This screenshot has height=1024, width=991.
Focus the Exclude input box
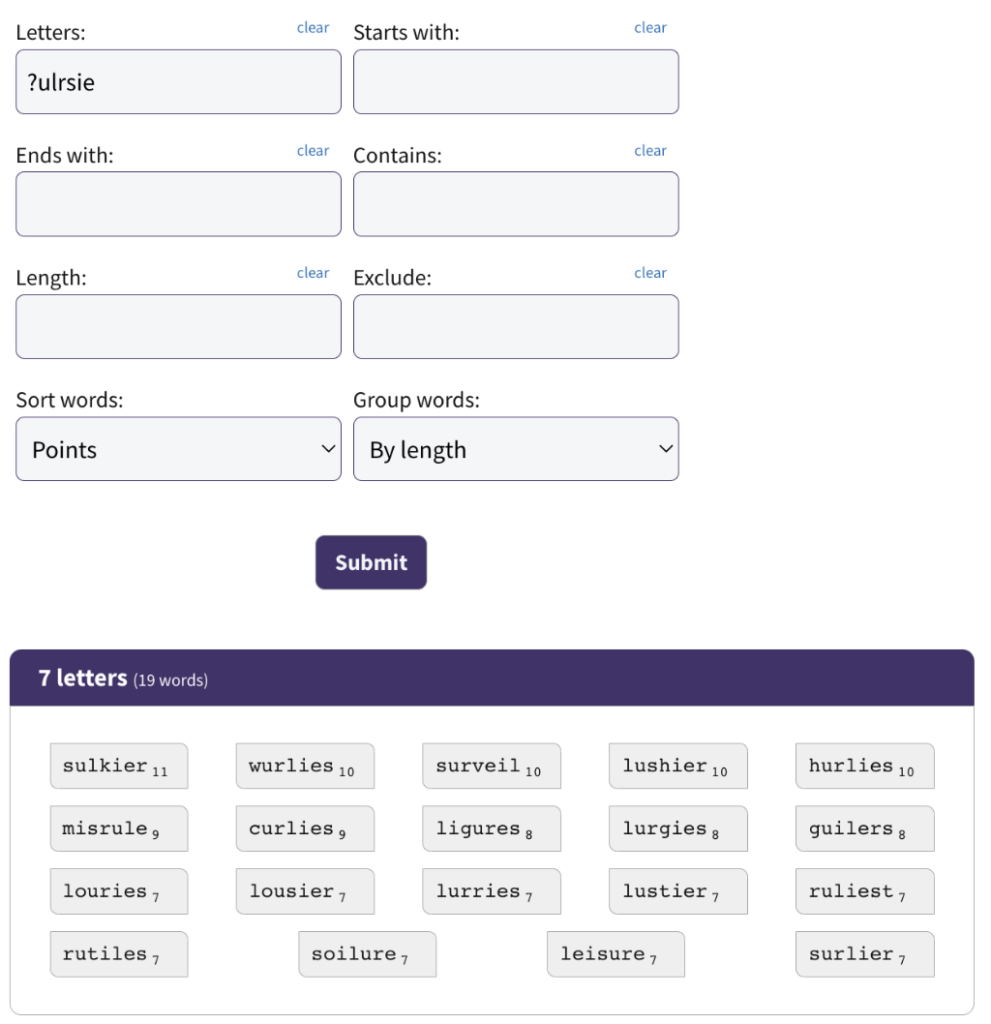516,327
